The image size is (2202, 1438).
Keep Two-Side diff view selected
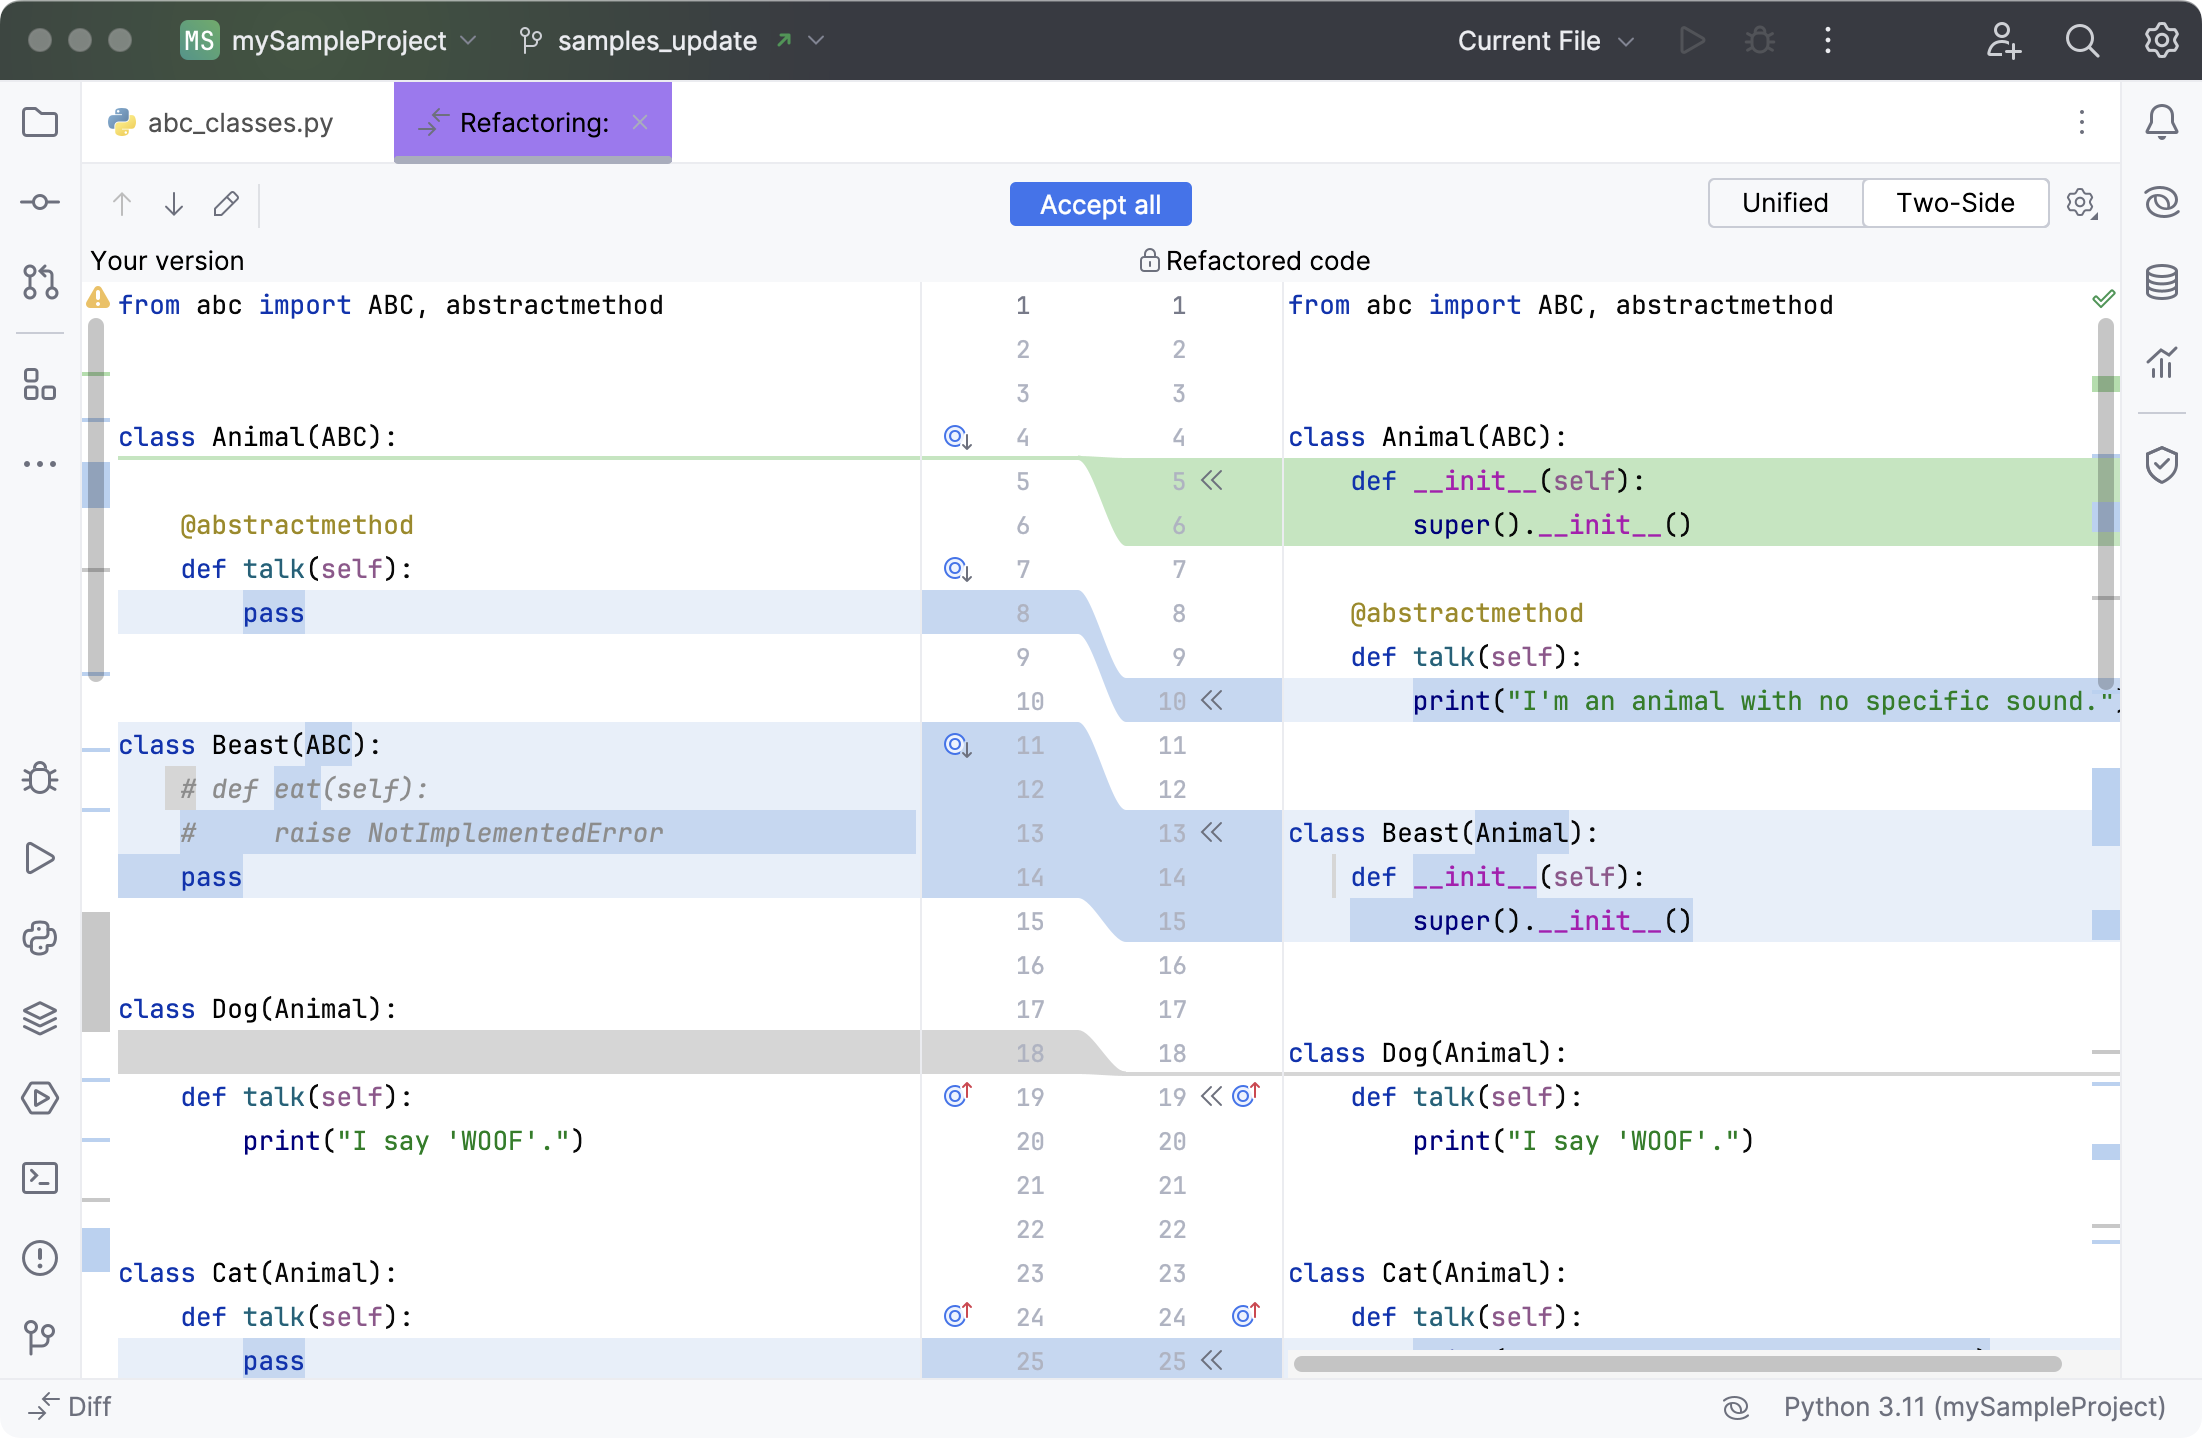pyautogui.click(x=1955, y=202)
